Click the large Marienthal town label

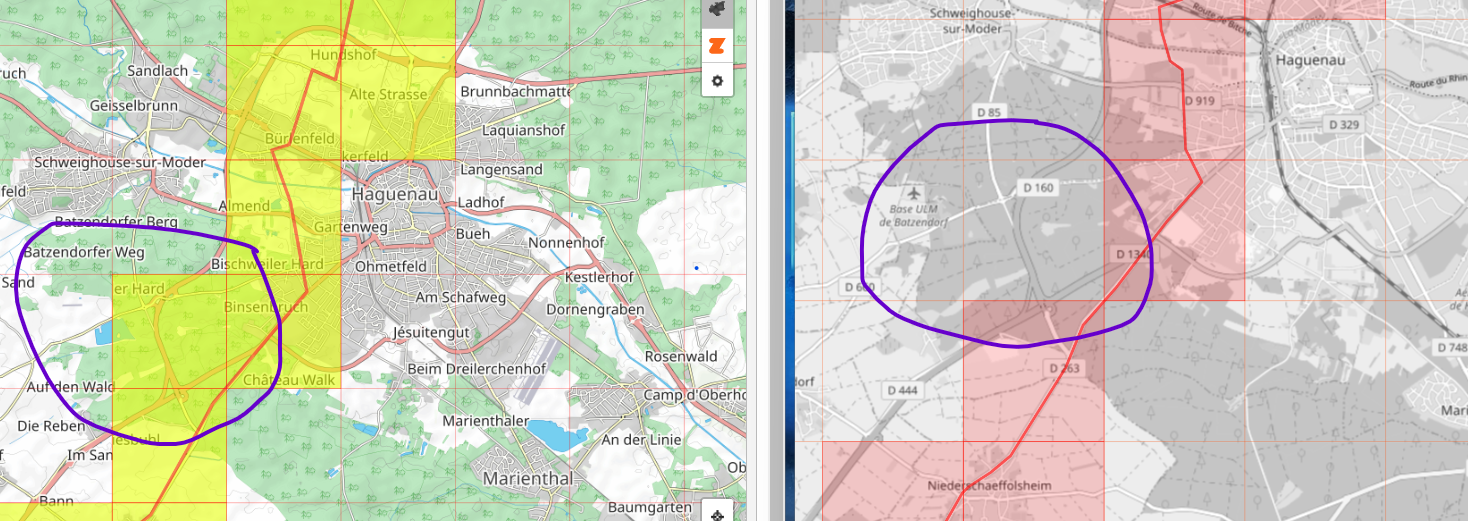[x=528, y=479]
